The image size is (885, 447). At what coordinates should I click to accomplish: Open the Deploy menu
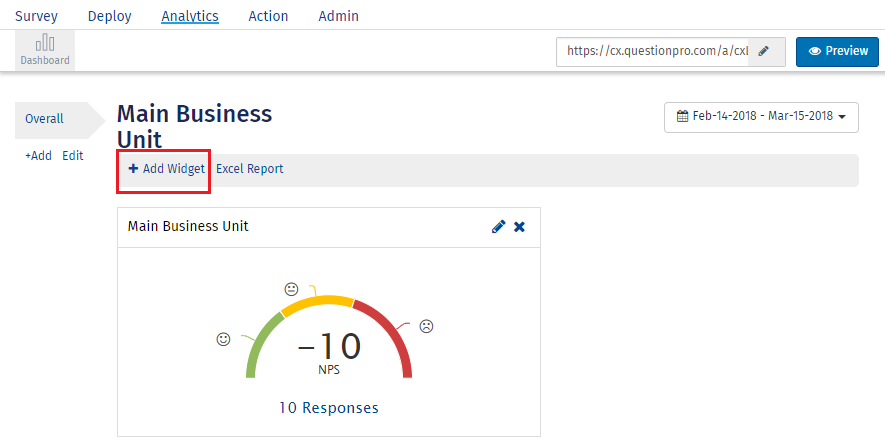coord(109,16)
